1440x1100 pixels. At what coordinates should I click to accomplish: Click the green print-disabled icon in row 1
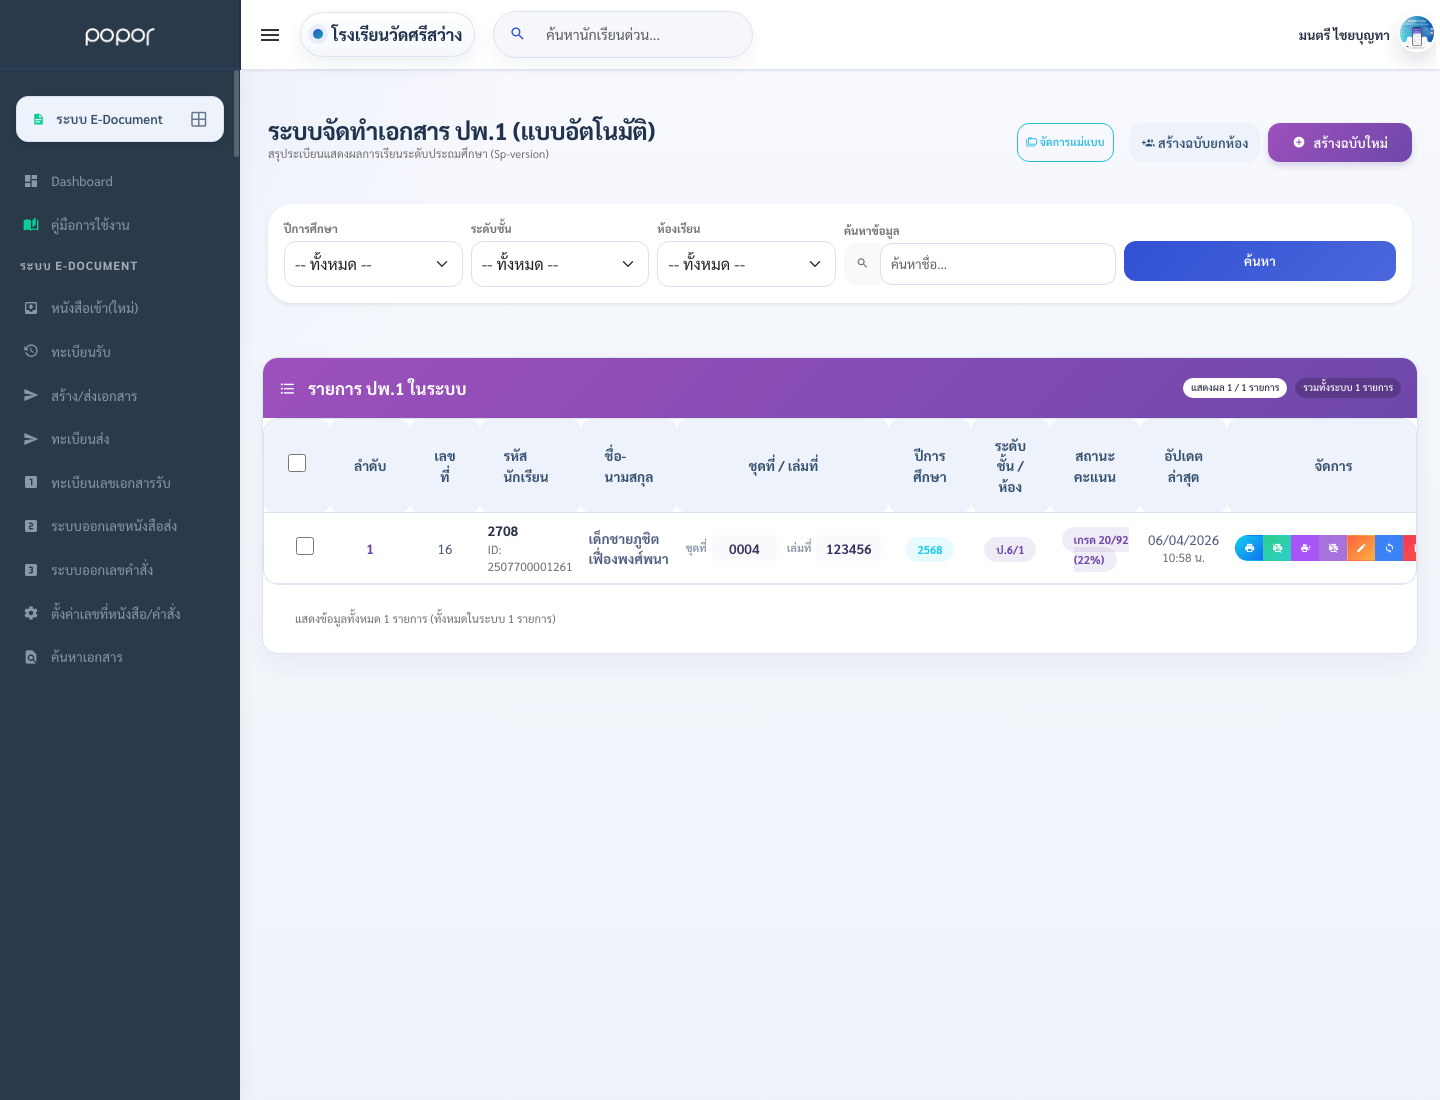1277,548
